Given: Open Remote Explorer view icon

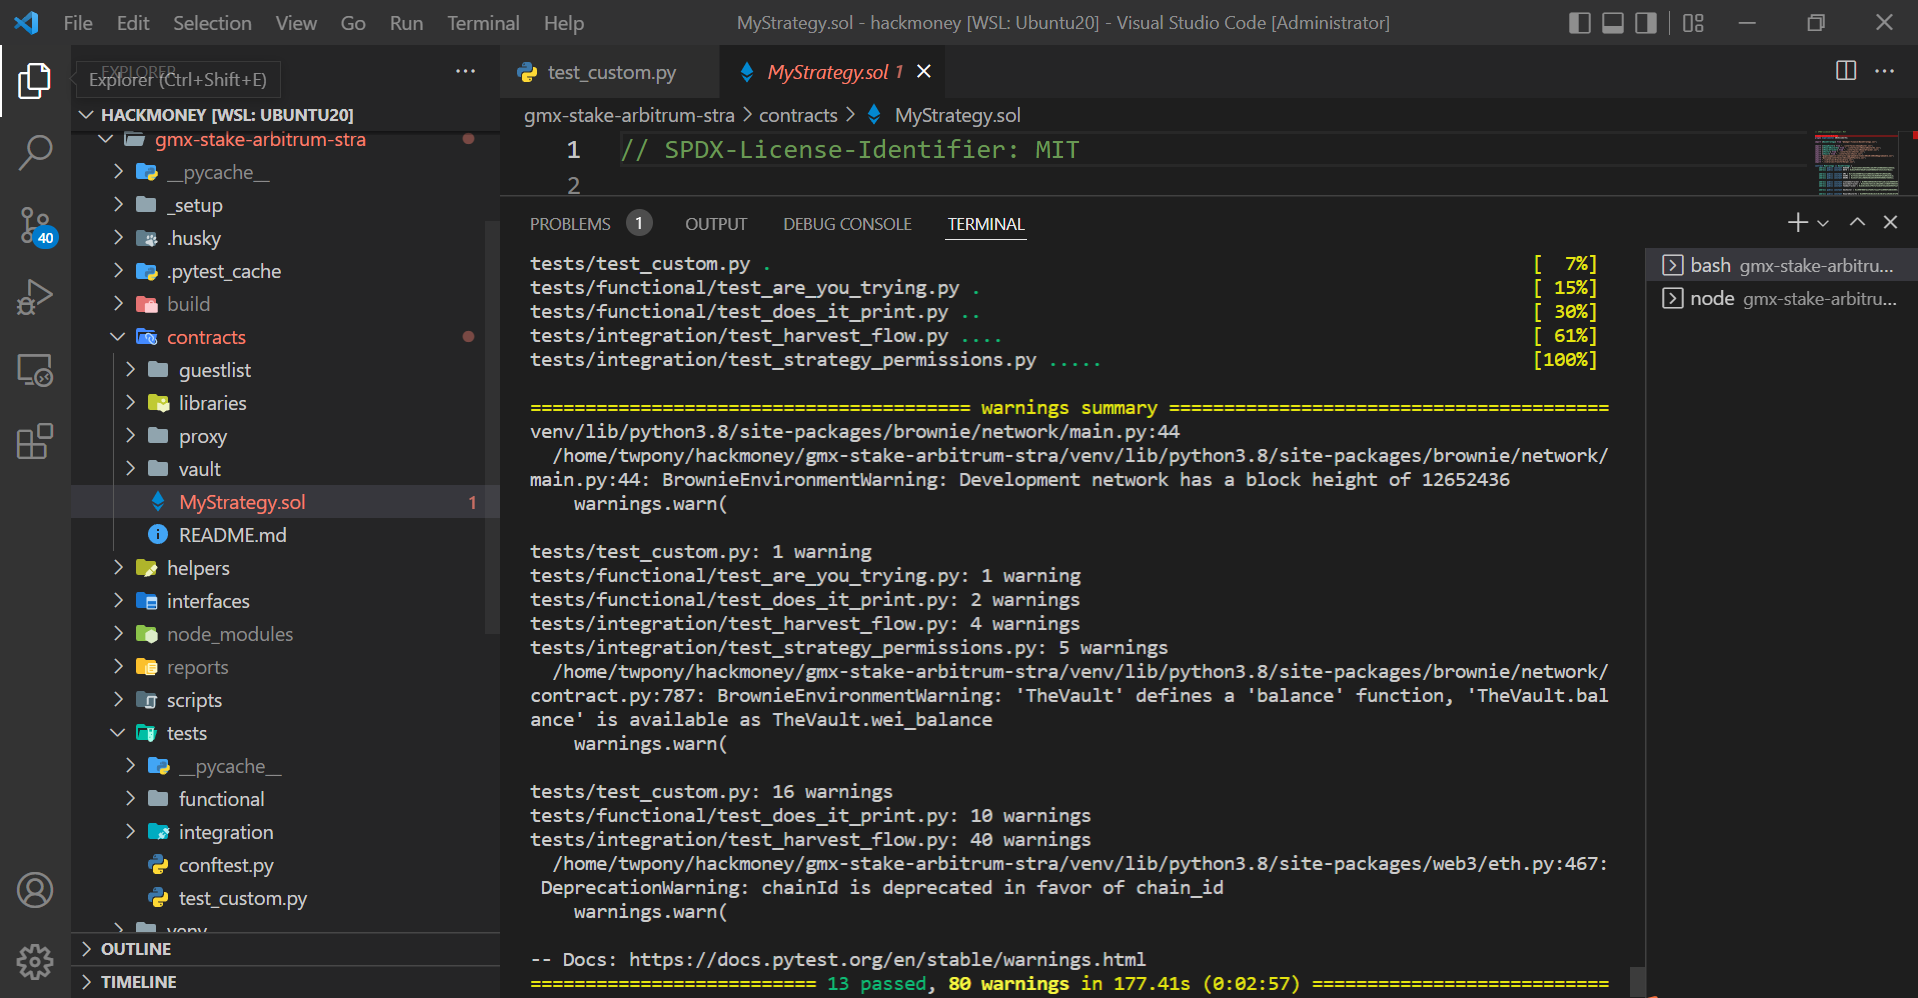Looking at the screenshot, I should point(35,370).
